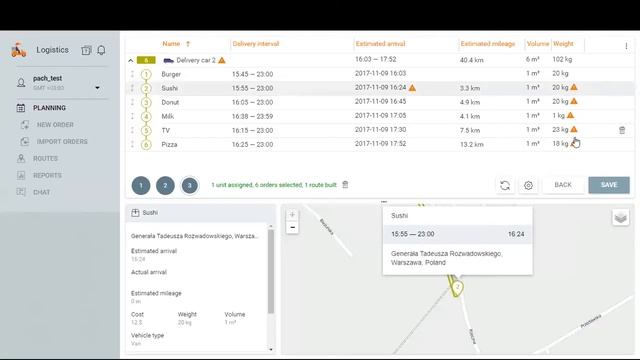Open table options three-dot menu

click(626, 46)
